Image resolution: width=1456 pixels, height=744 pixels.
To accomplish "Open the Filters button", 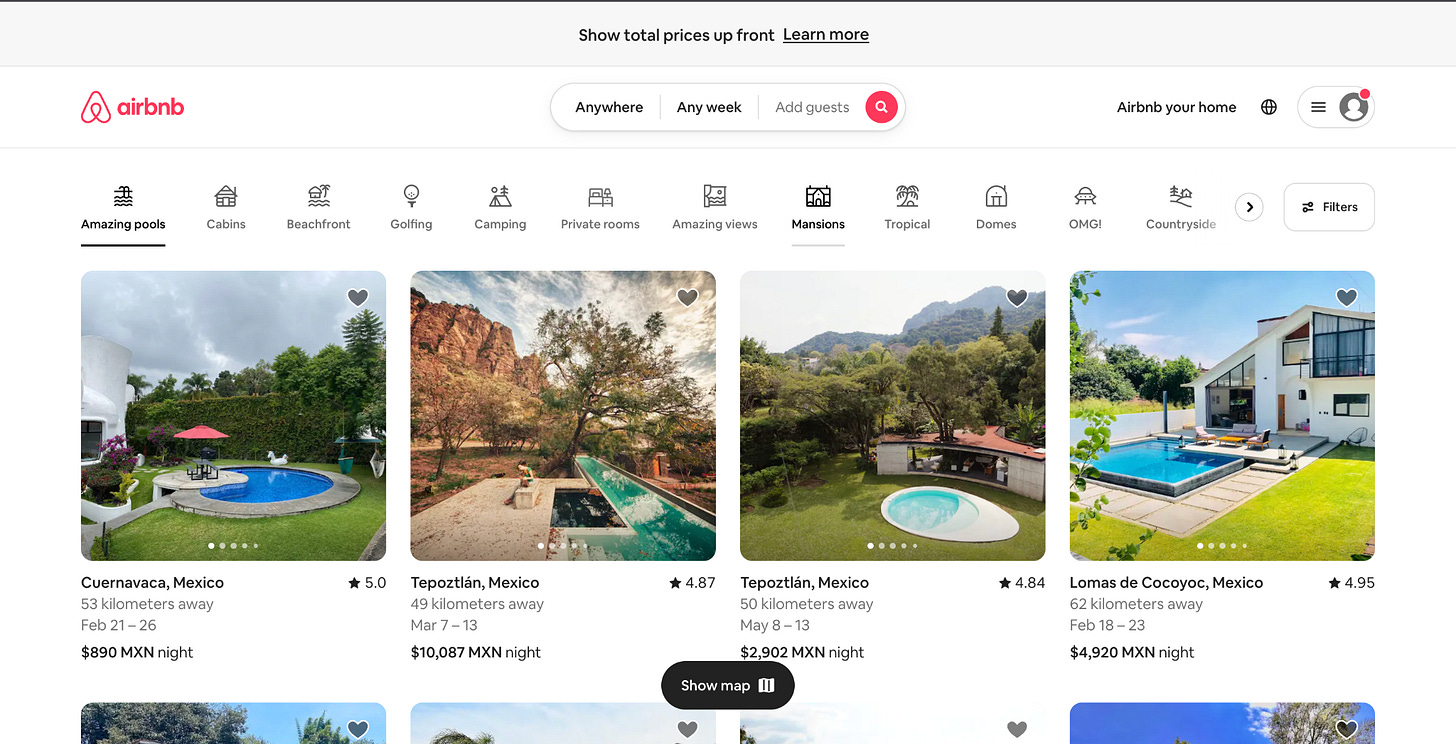I will click(1329, 207).
